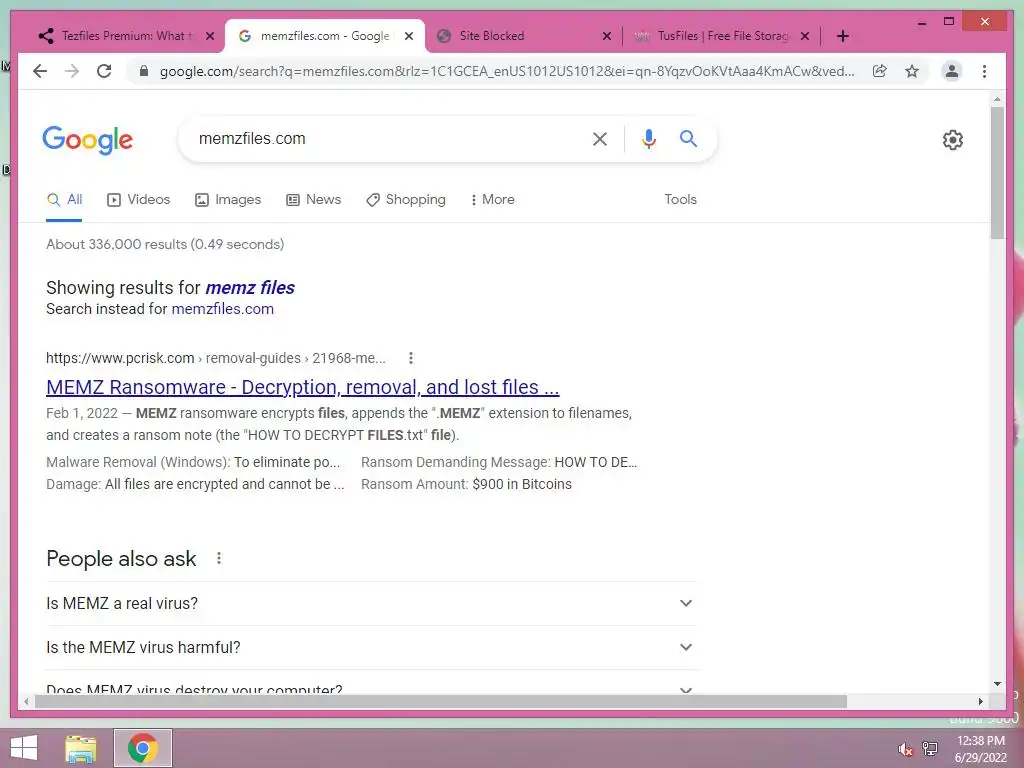Reload the page with the refresh icon
Viewport: 1024px width, 768px height.
click(x=104, y=71)
